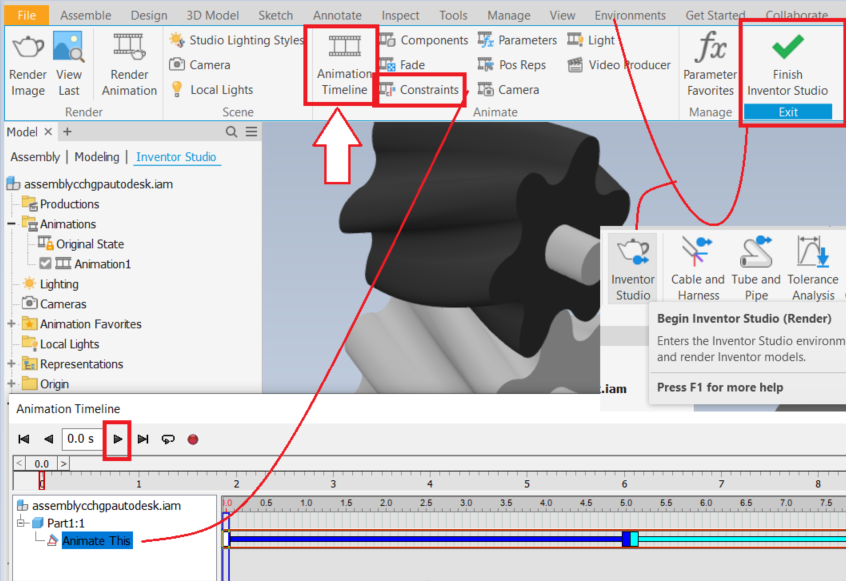This screenshot has width=846, height=581.
Task: Select assemblycchgpautodesk.iam in timeline tree
Action: tap(99, 505)
